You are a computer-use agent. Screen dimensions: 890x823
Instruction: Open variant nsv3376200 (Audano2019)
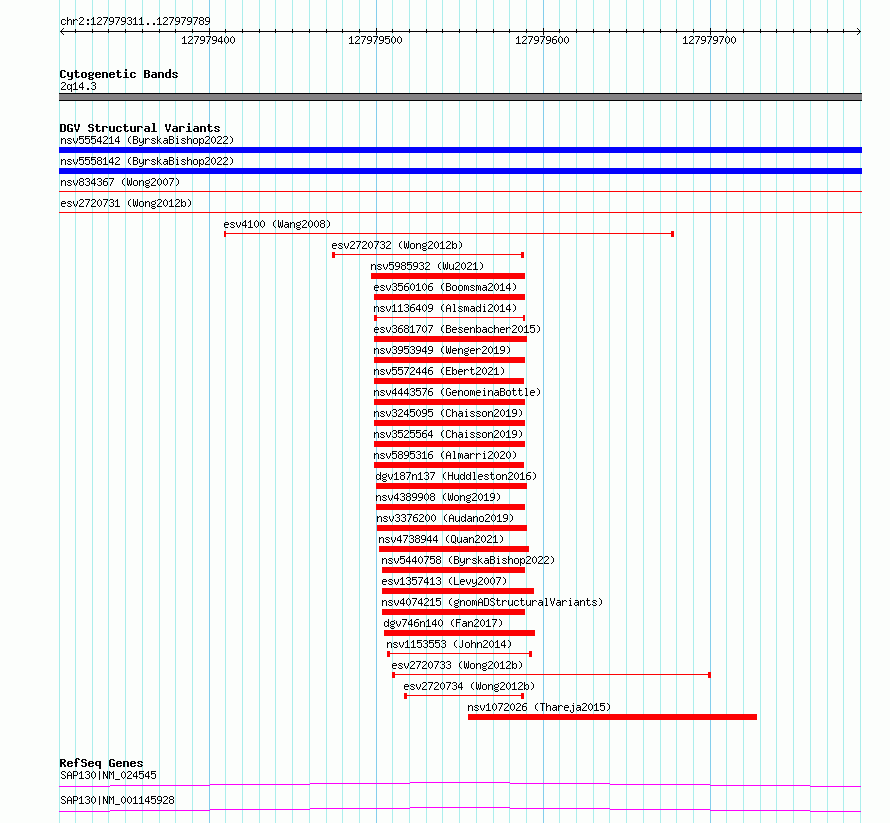click(446, 518)
